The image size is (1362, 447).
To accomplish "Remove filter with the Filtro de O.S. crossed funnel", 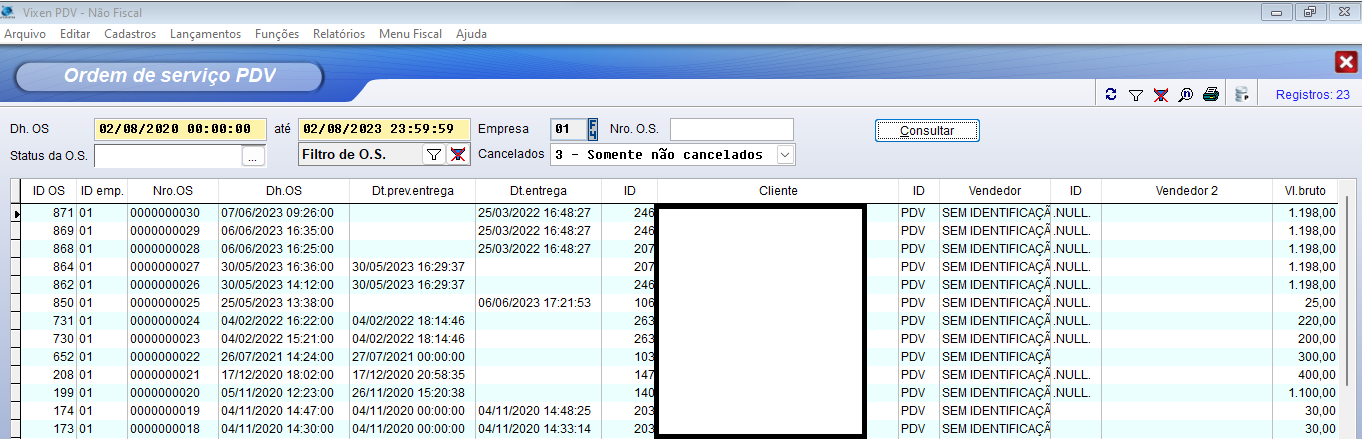I will pyautogui.click(x=457, y=155).
